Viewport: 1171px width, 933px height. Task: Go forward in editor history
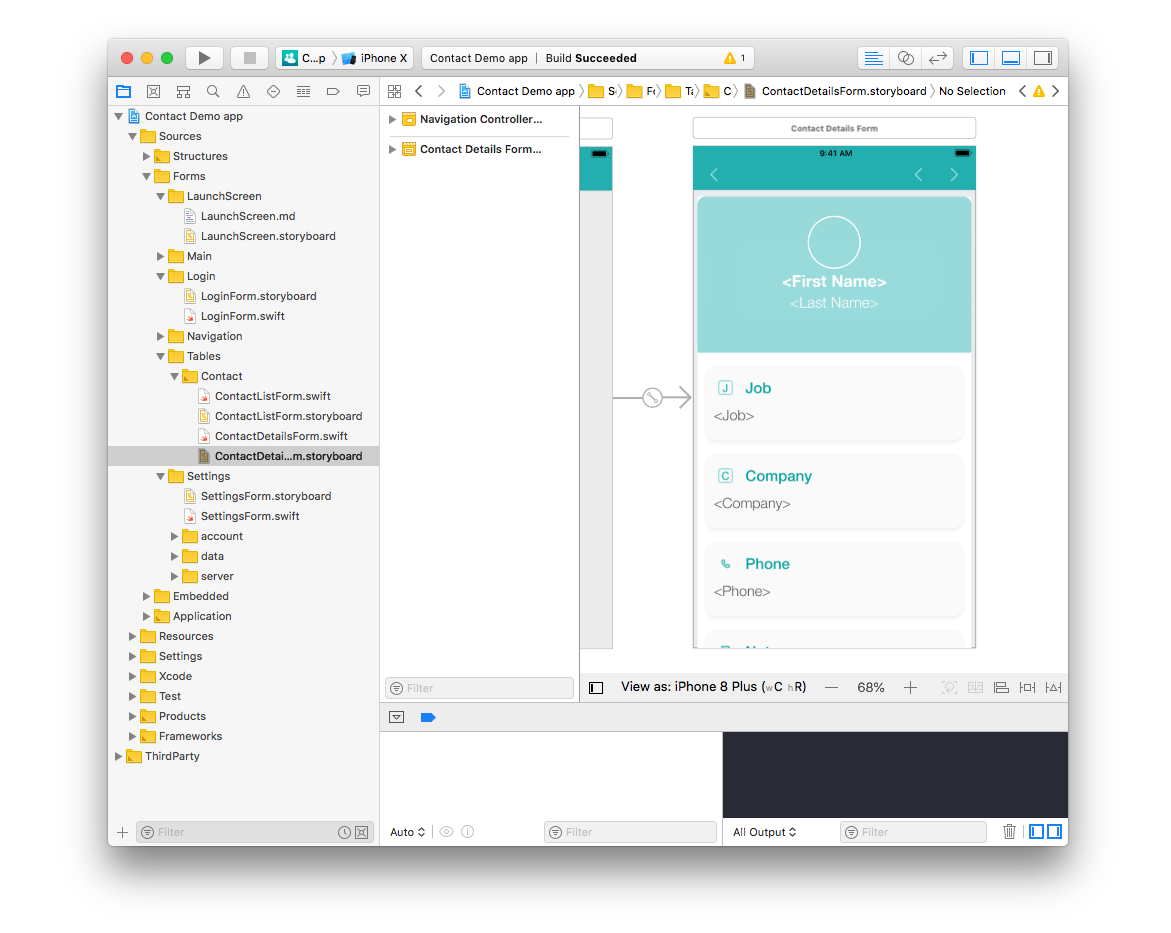(441, 91)
